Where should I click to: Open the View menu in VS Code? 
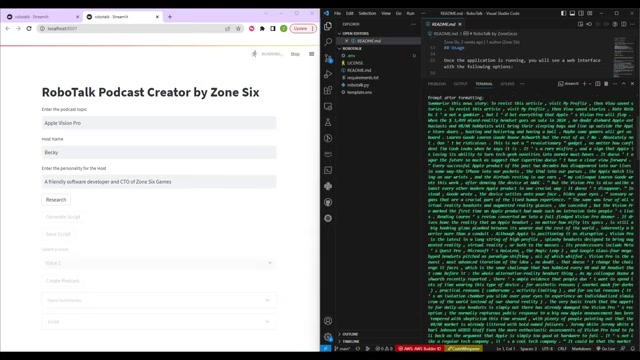tap(386, 13)
